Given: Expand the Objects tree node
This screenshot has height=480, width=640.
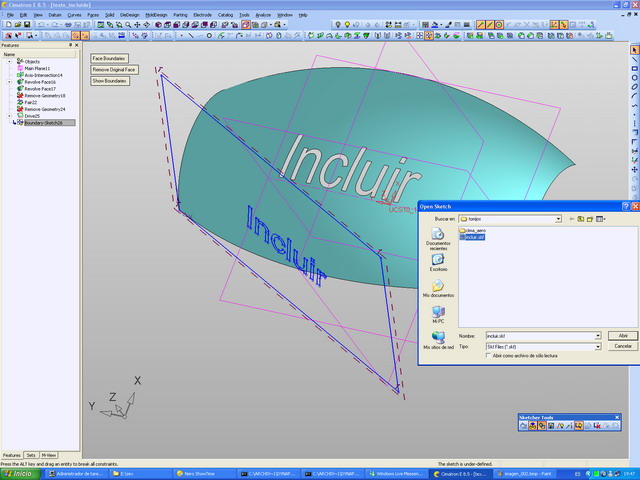Looking at the screenshot, I should pos(10,61).
